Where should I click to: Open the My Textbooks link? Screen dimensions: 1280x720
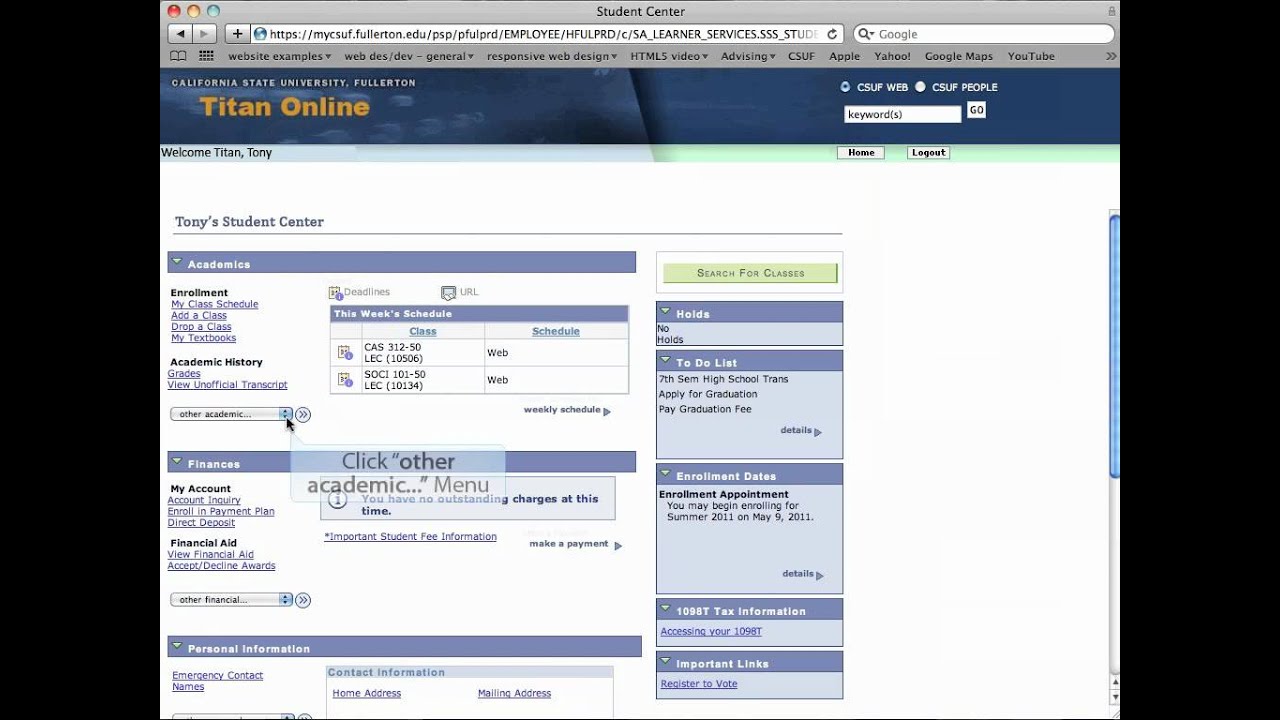[x=203, y=338]
